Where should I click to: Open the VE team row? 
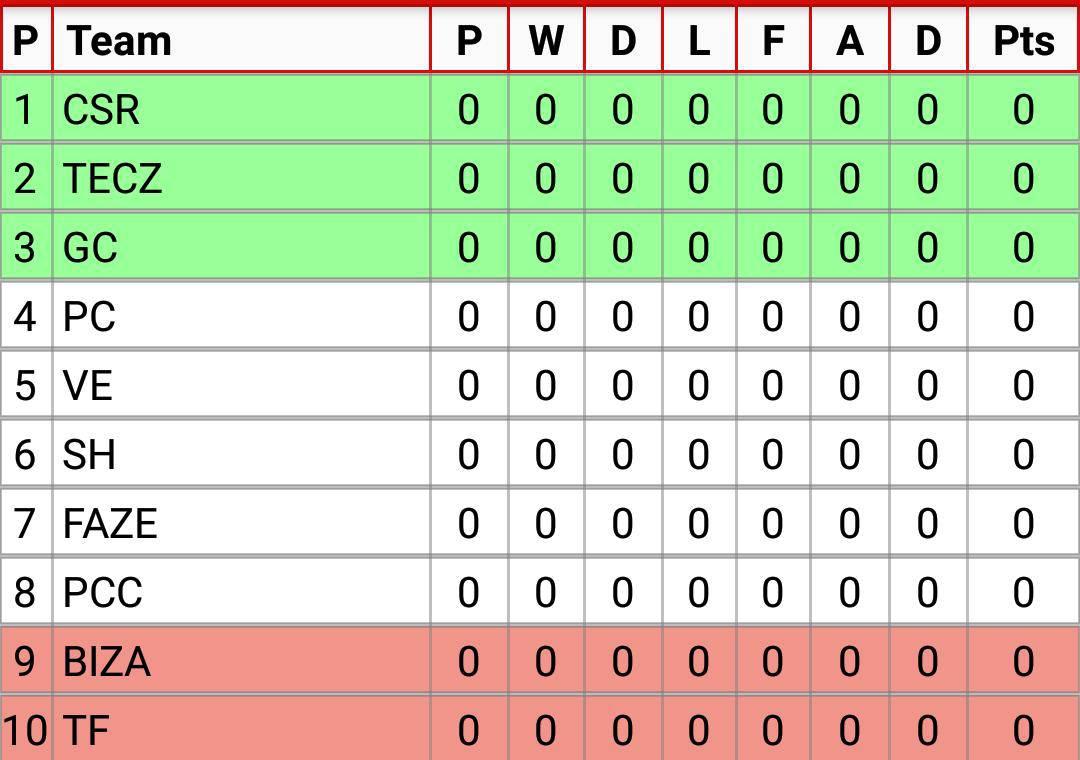540,384
